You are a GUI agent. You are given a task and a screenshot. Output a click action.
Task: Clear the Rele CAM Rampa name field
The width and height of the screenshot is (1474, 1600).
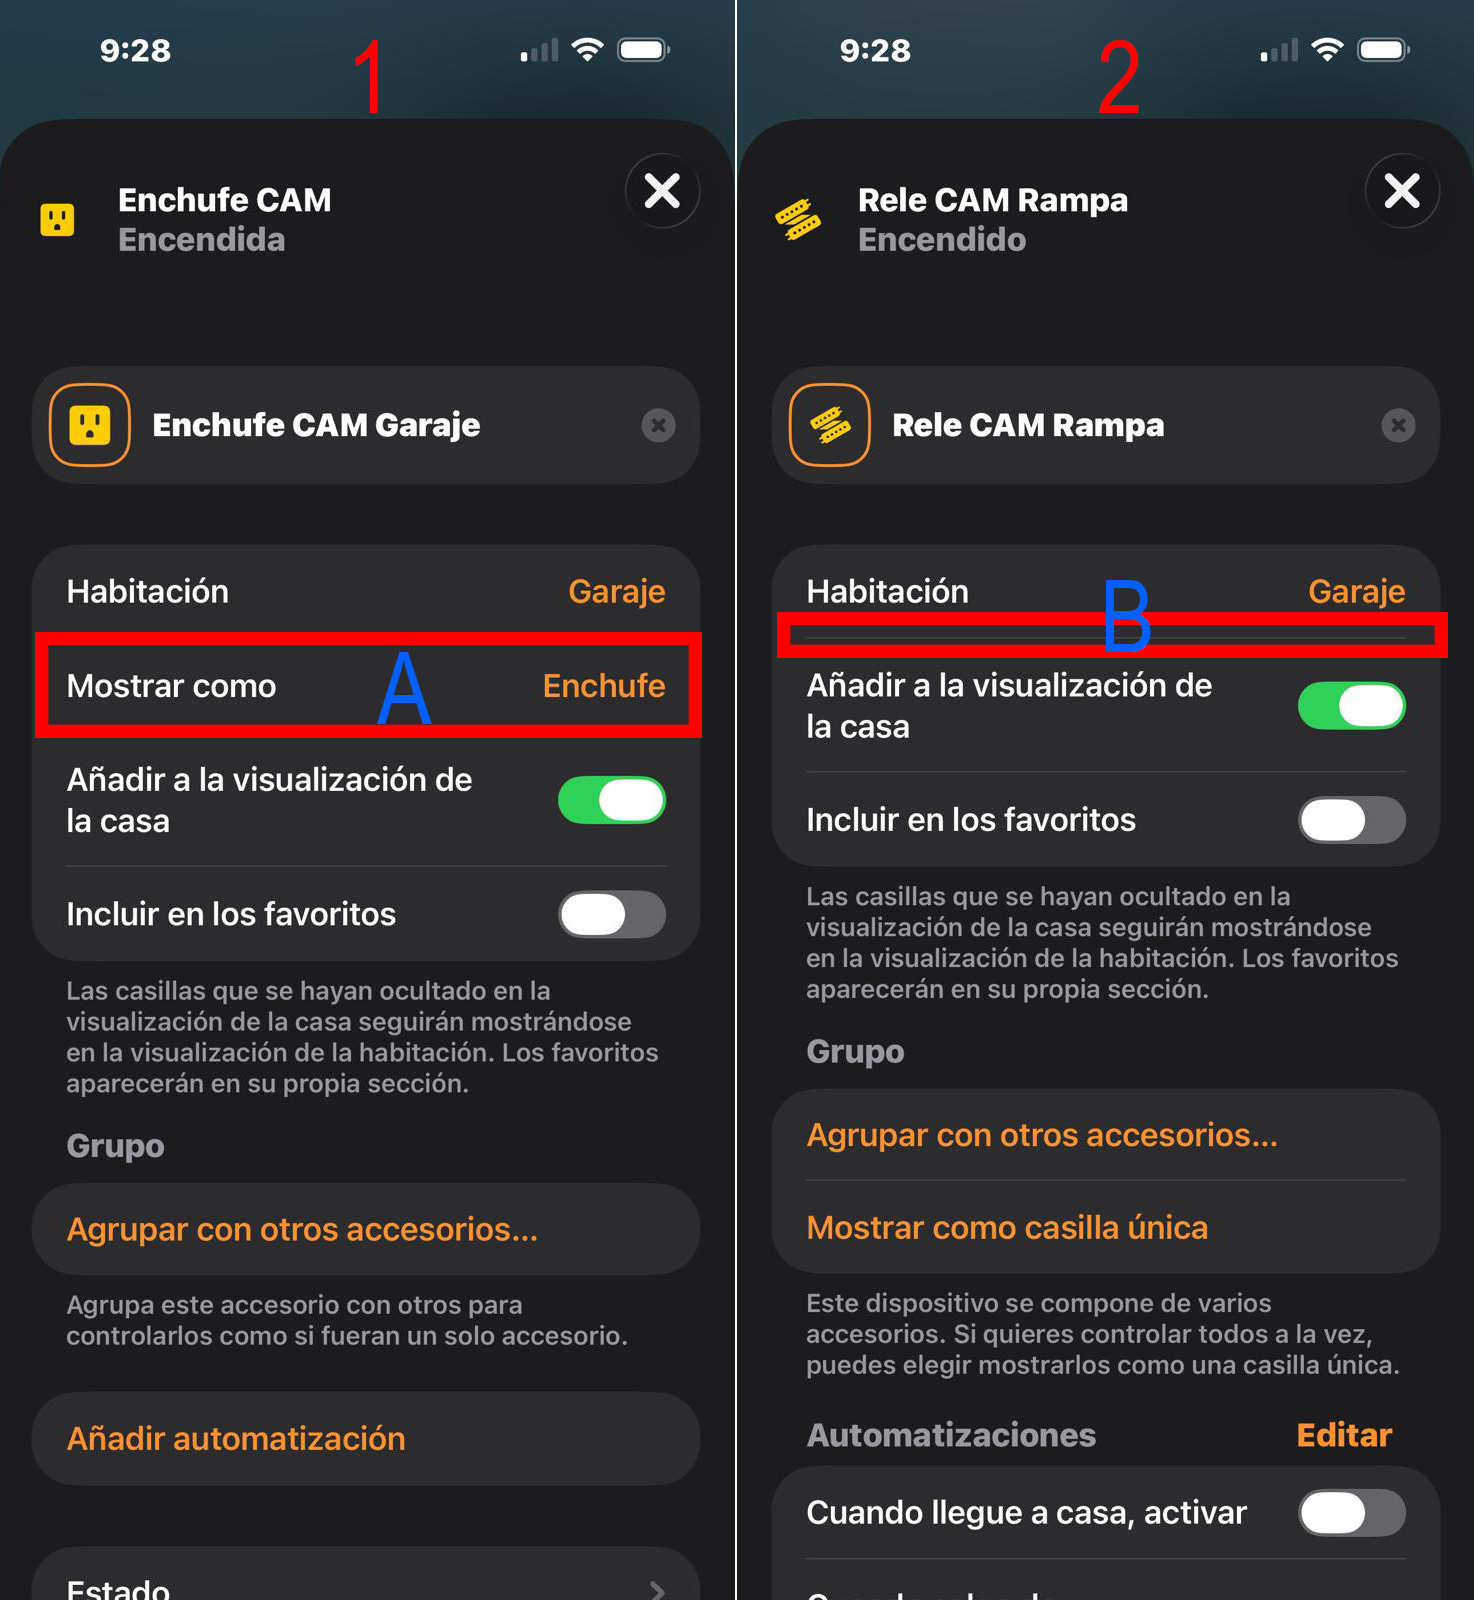(1398, 426)
